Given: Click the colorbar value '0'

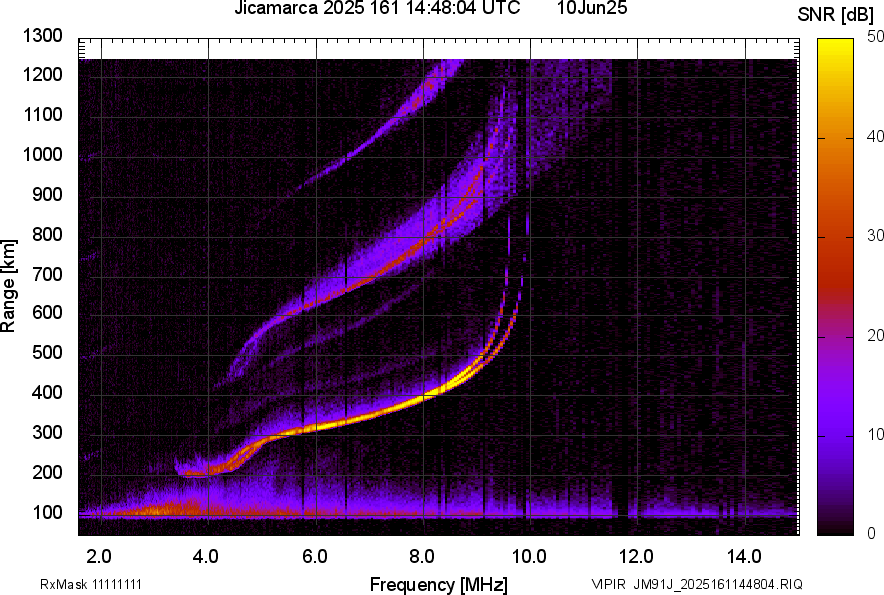Looking at the screenshot, I should pos(872,533).
